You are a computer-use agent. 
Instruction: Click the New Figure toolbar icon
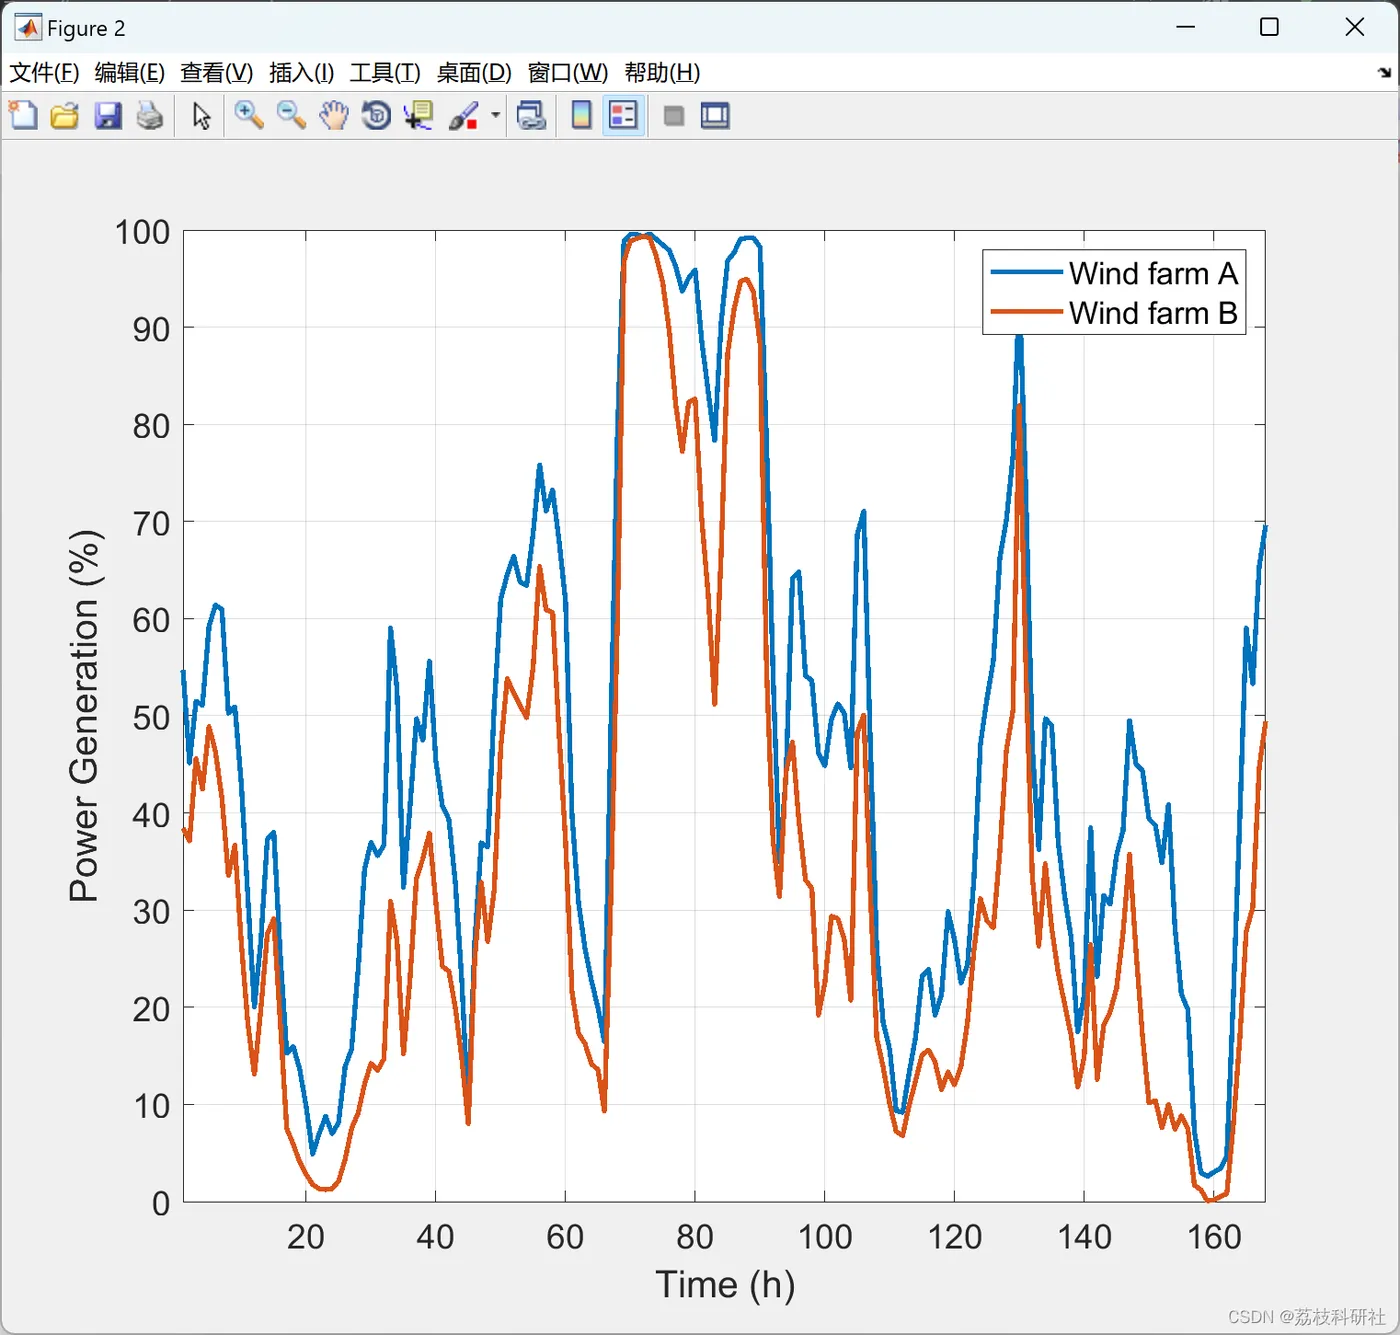(x=23, y=116)
